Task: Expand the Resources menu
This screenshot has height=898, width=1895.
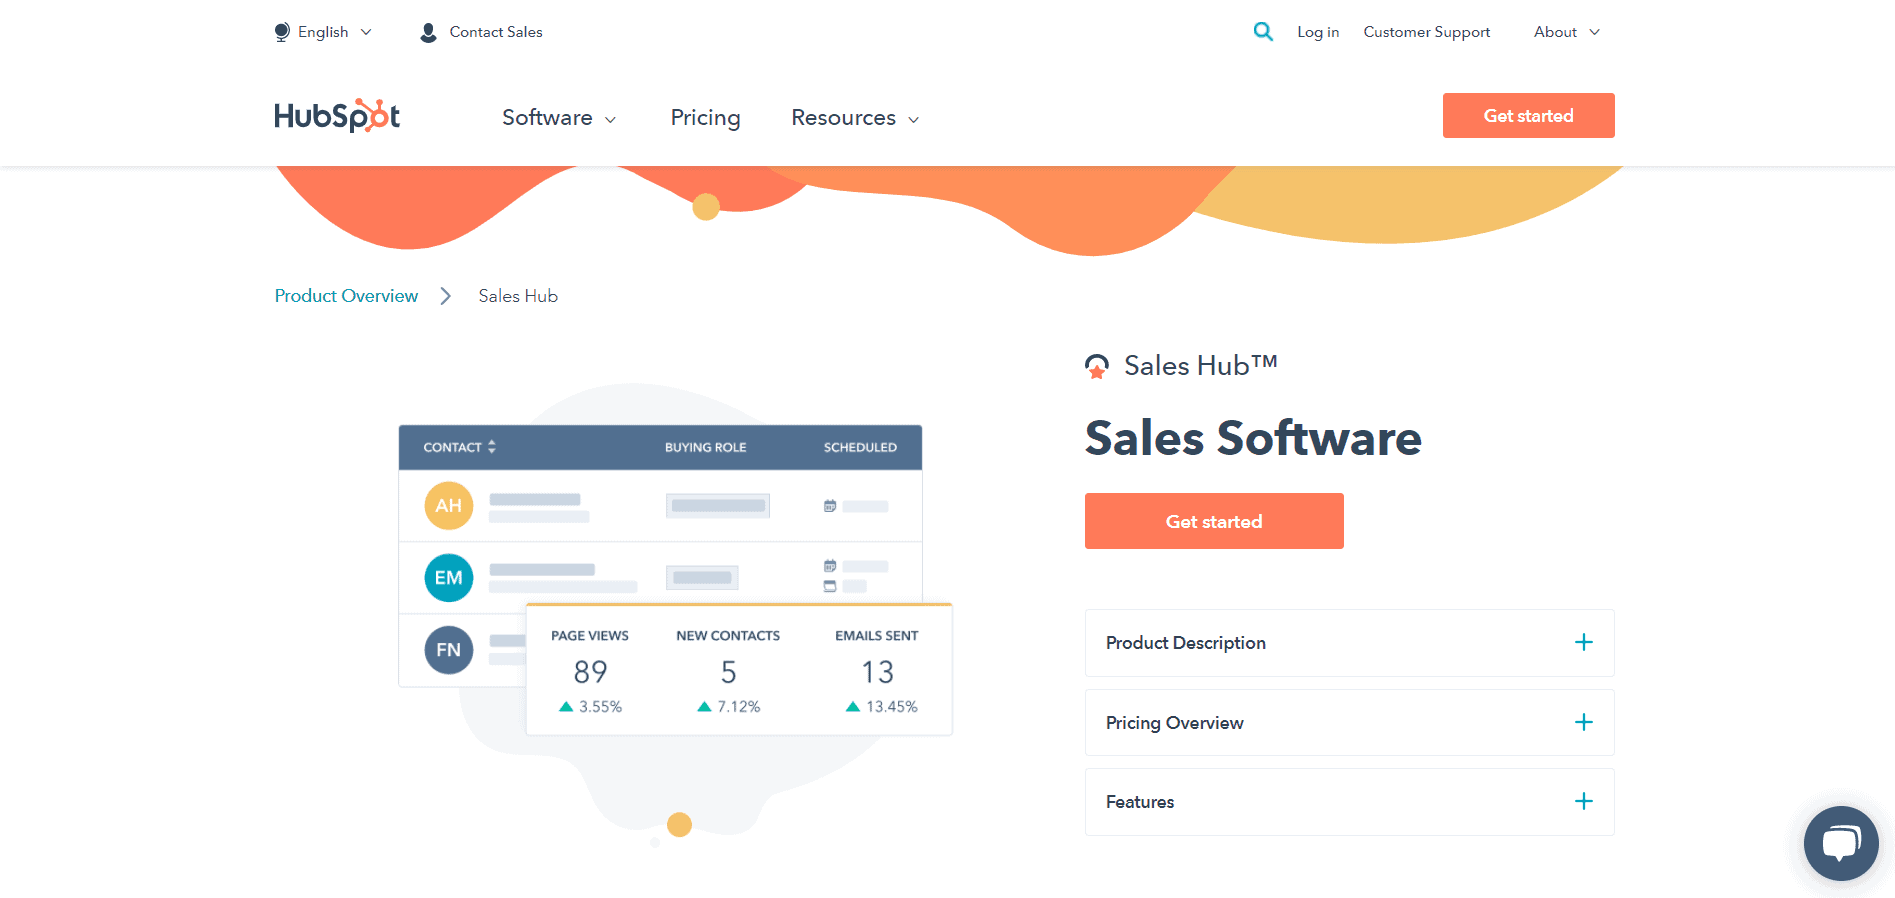Action: [855, 118]
